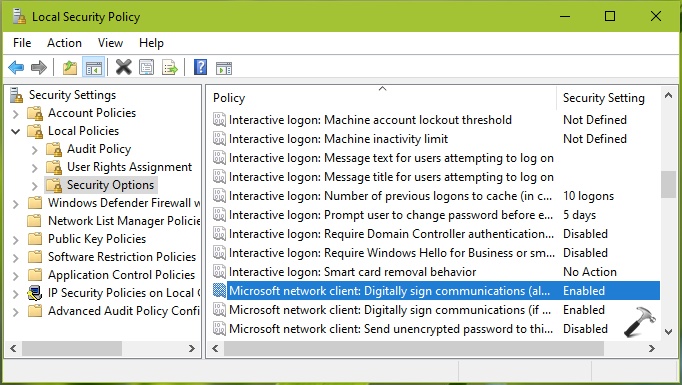Image resolution: width=682 pixels, height=385 pixels.
Task: Click the Delete X toolbar icon
Action: point(124,67)
